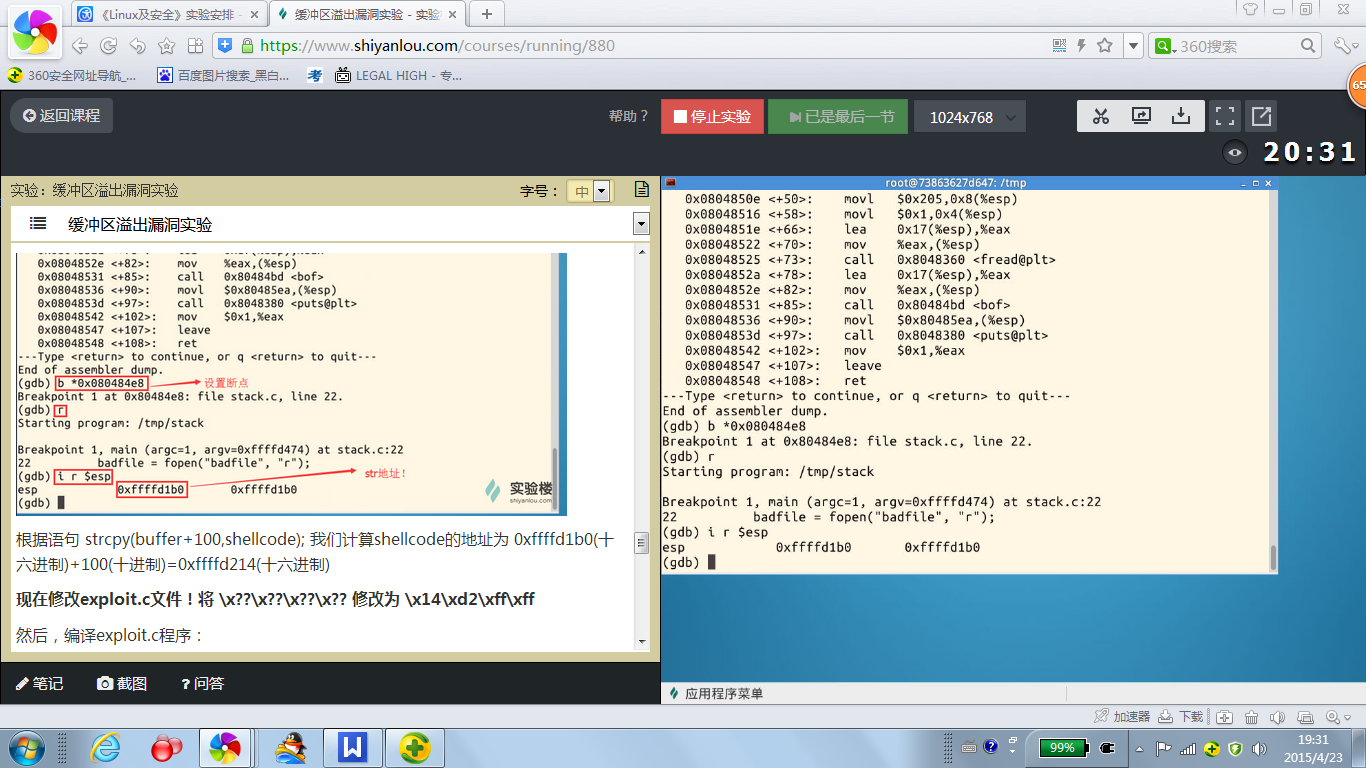Click browser refresh icon
The height and width of the screenshot is (768, 1366).
(108, 46)
